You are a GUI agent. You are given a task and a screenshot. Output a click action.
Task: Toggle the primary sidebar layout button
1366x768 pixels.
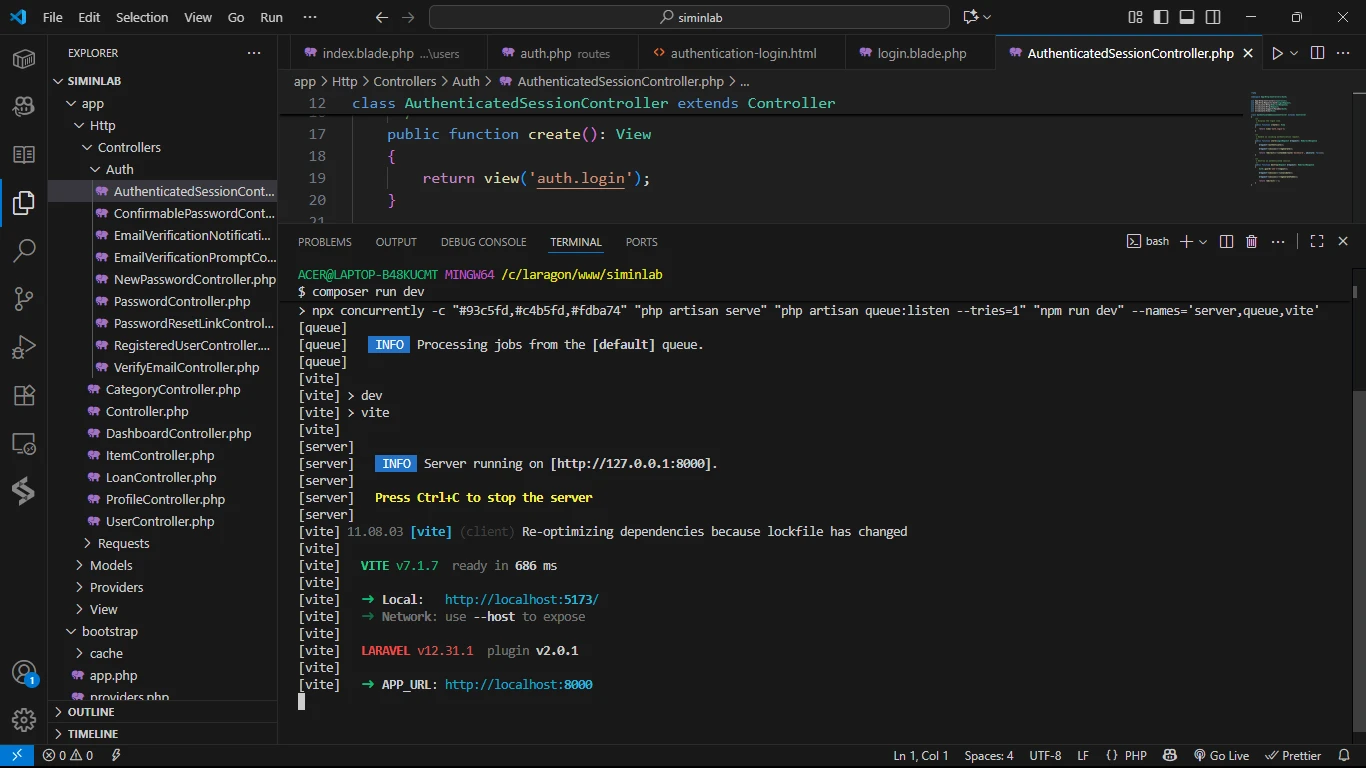coord(1161,17)
